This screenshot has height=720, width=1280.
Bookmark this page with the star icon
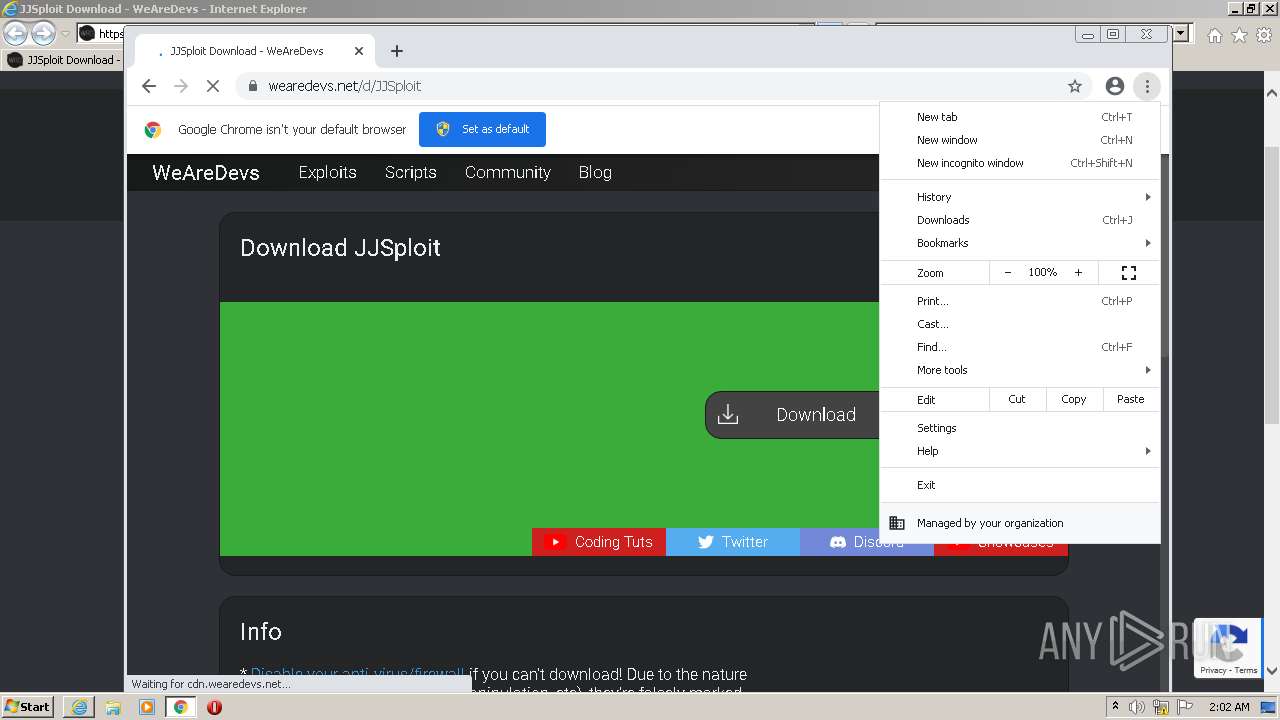click(x=1075, y=86)
